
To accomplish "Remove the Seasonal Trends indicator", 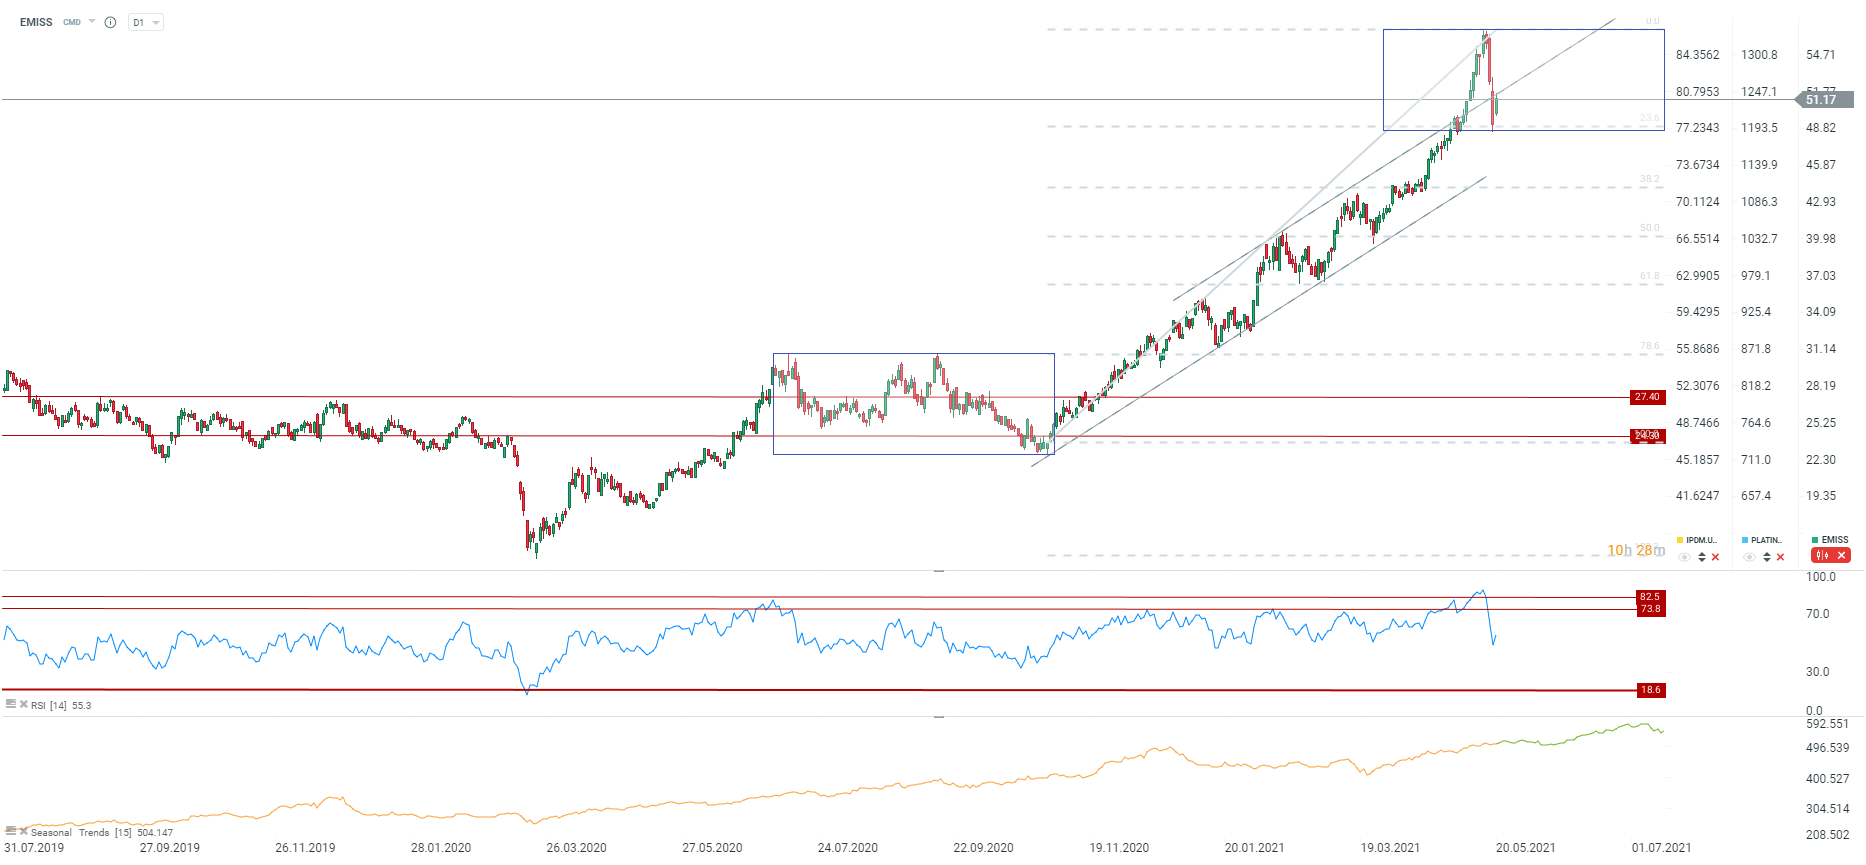I will pyautogui.click(x=23, y=831).
